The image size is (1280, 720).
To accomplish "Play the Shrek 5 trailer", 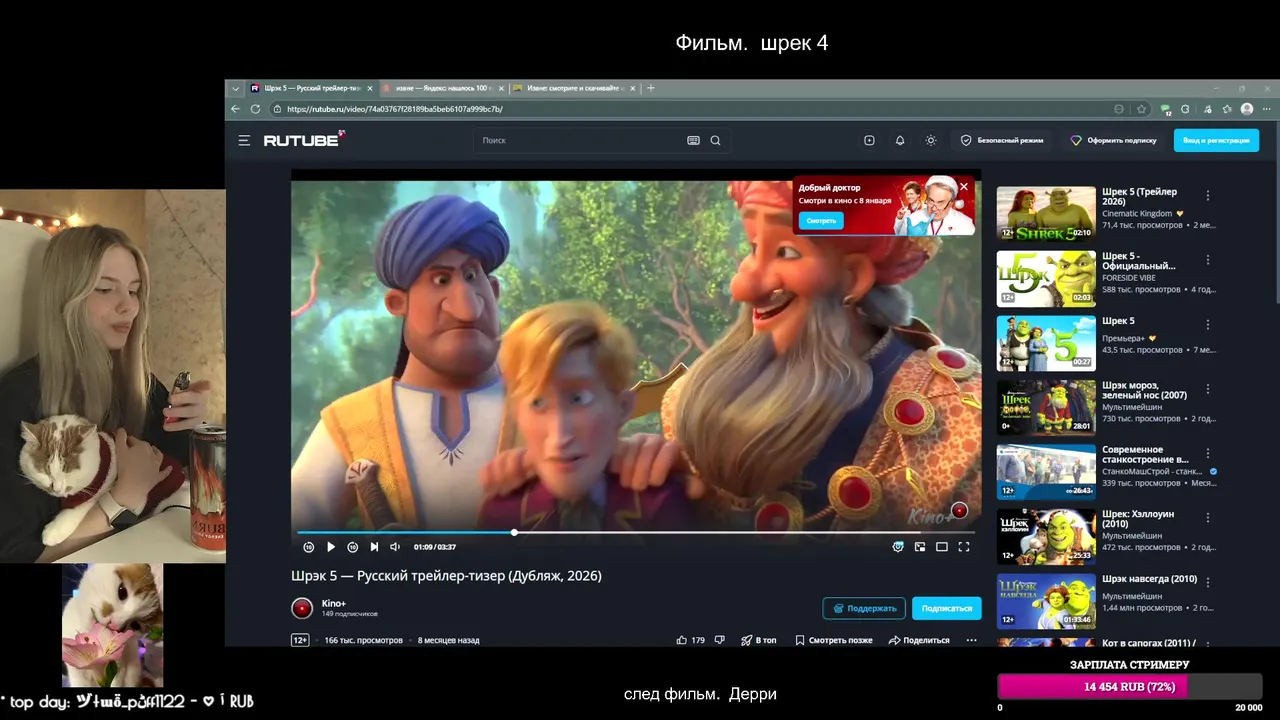I will pos(331,547).
